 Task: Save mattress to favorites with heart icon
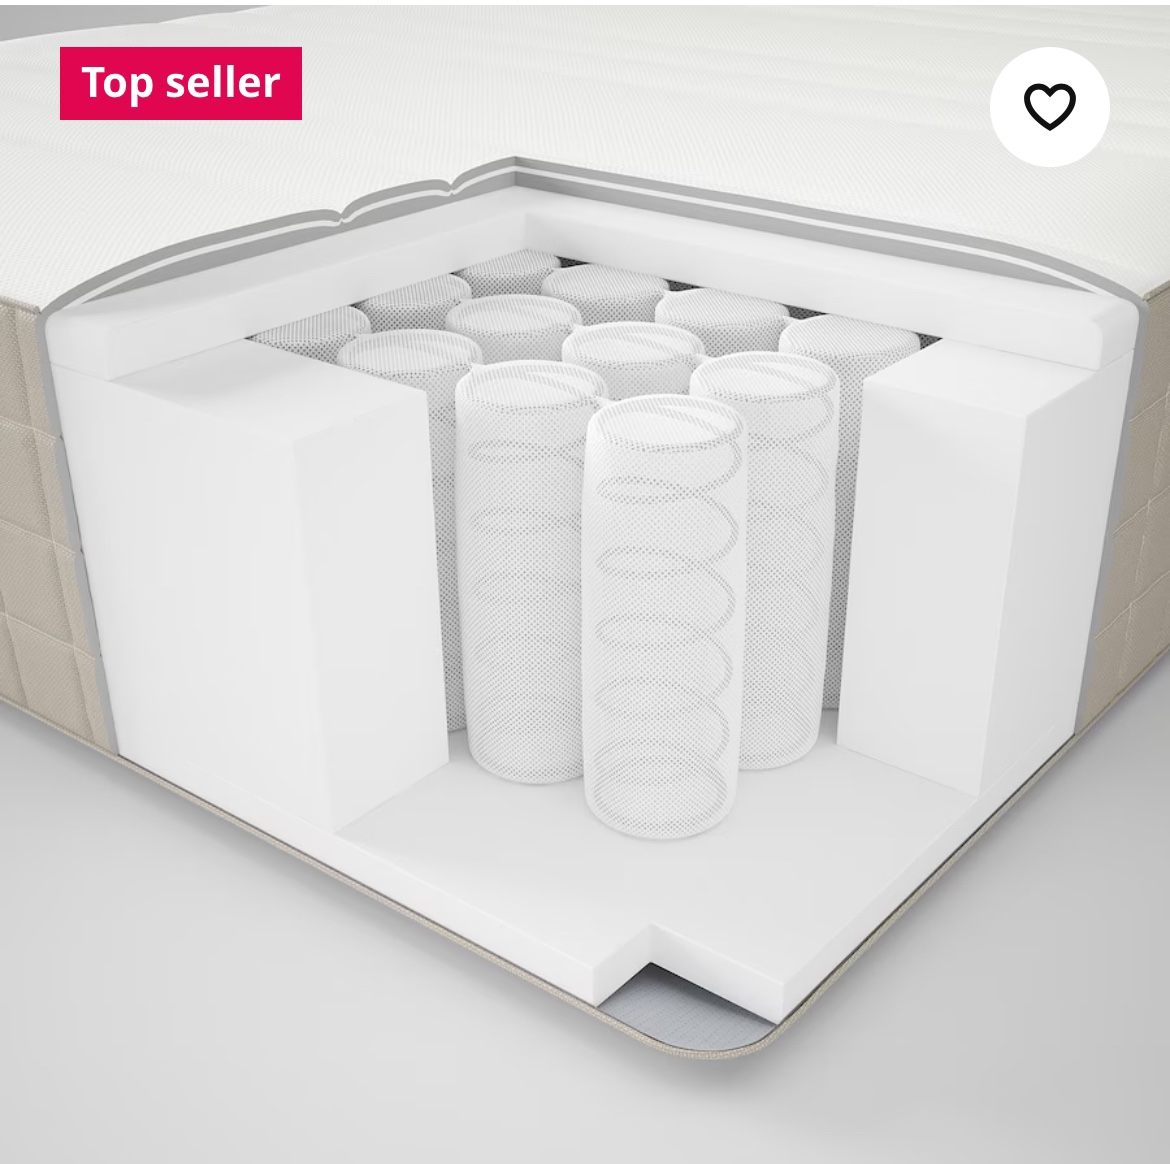point(1049,106)
